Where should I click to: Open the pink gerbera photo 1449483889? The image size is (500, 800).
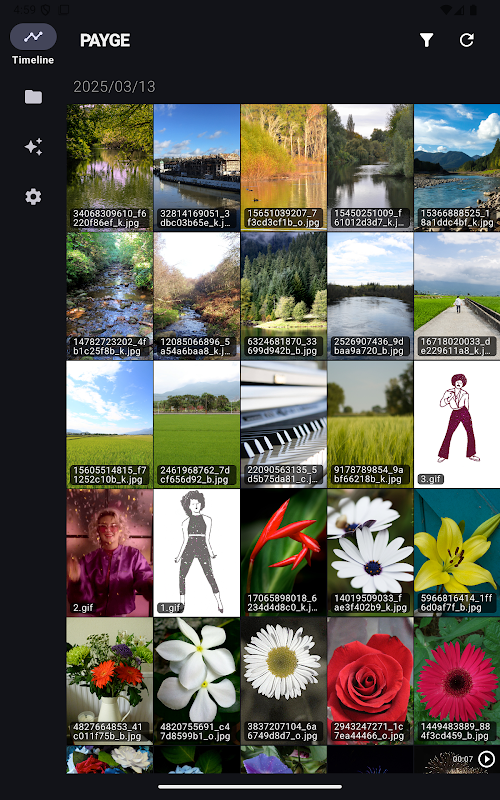(457, 682)
